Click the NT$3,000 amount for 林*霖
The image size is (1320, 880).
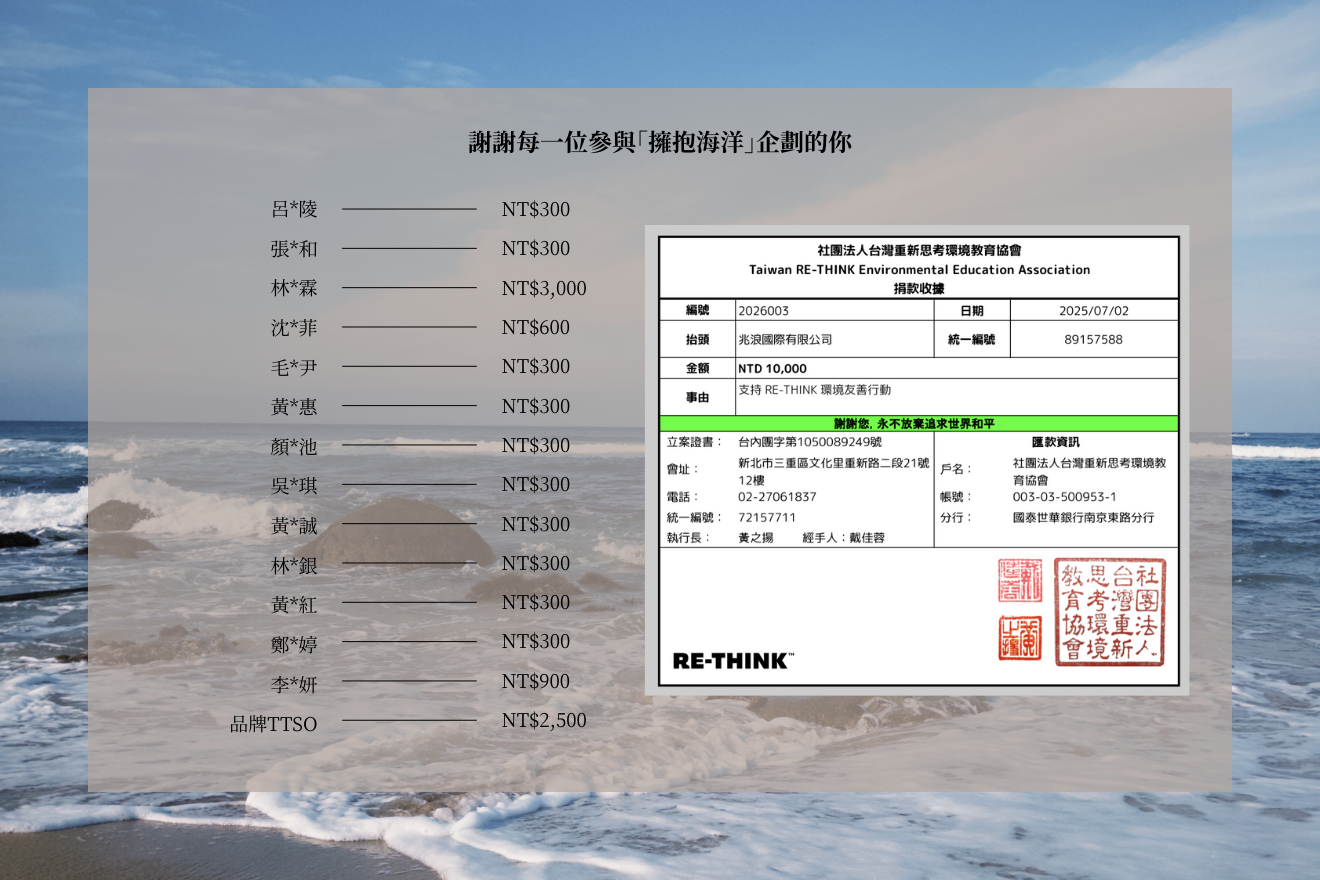[x=544, y=288]
